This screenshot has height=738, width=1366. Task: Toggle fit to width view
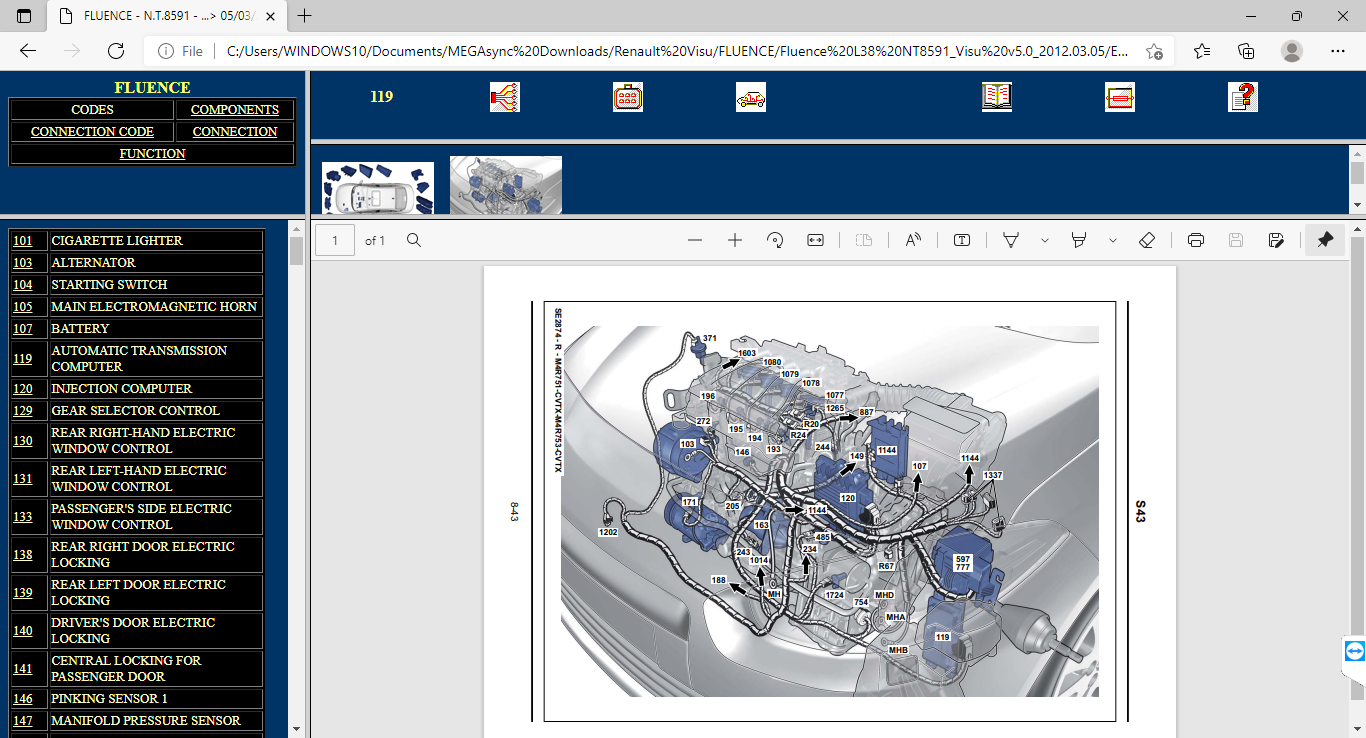tap(815, 240)
